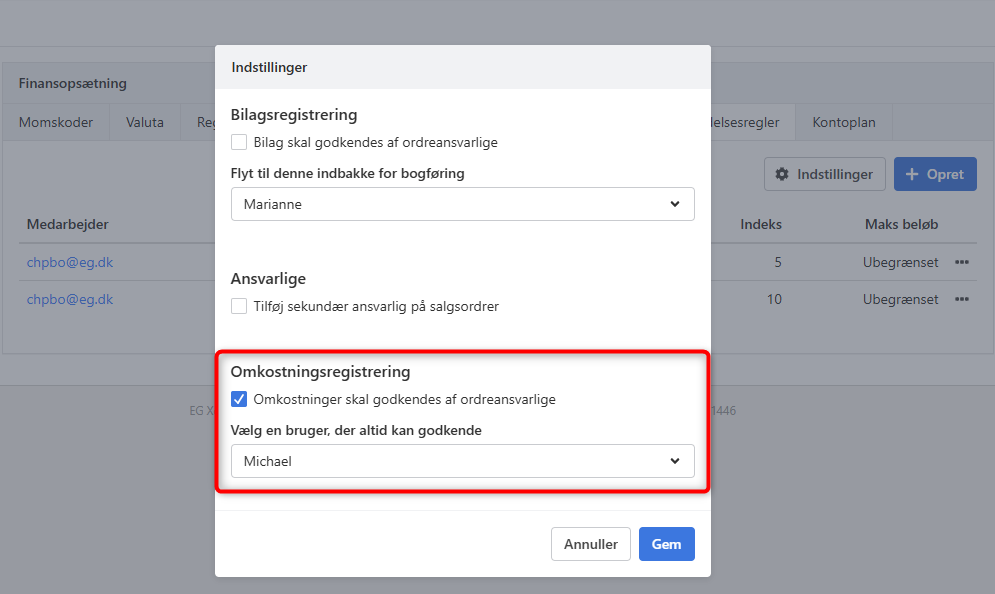Image resolution: width=995 pixels, height=594 pixels.
Task: Click the Annuller button
Action: [x=590, y=544]
